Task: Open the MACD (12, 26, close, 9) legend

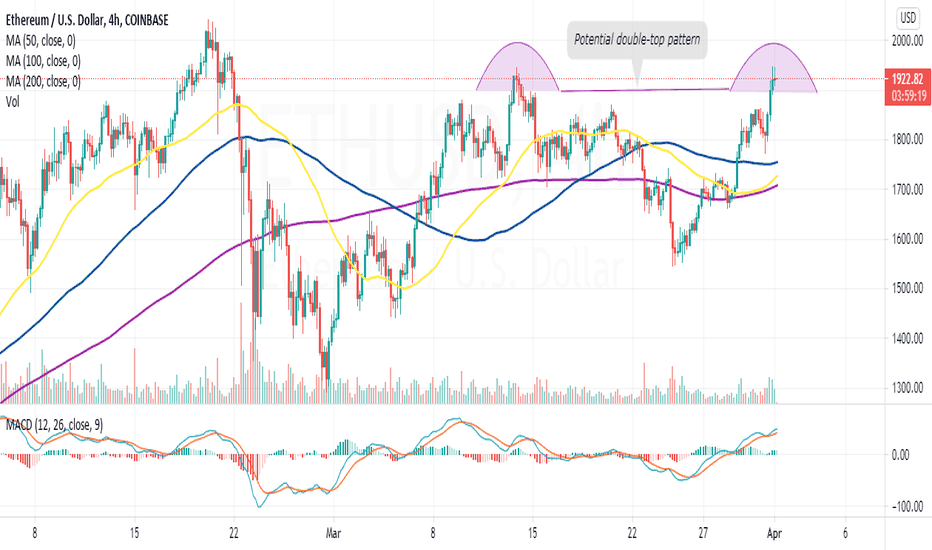Action: (54, 425)
